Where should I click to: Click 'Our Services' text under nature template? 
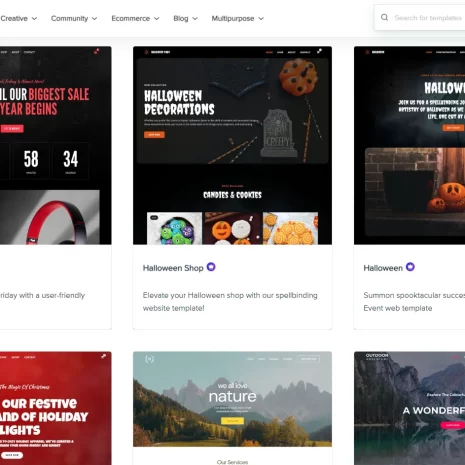tap(232, 462)
